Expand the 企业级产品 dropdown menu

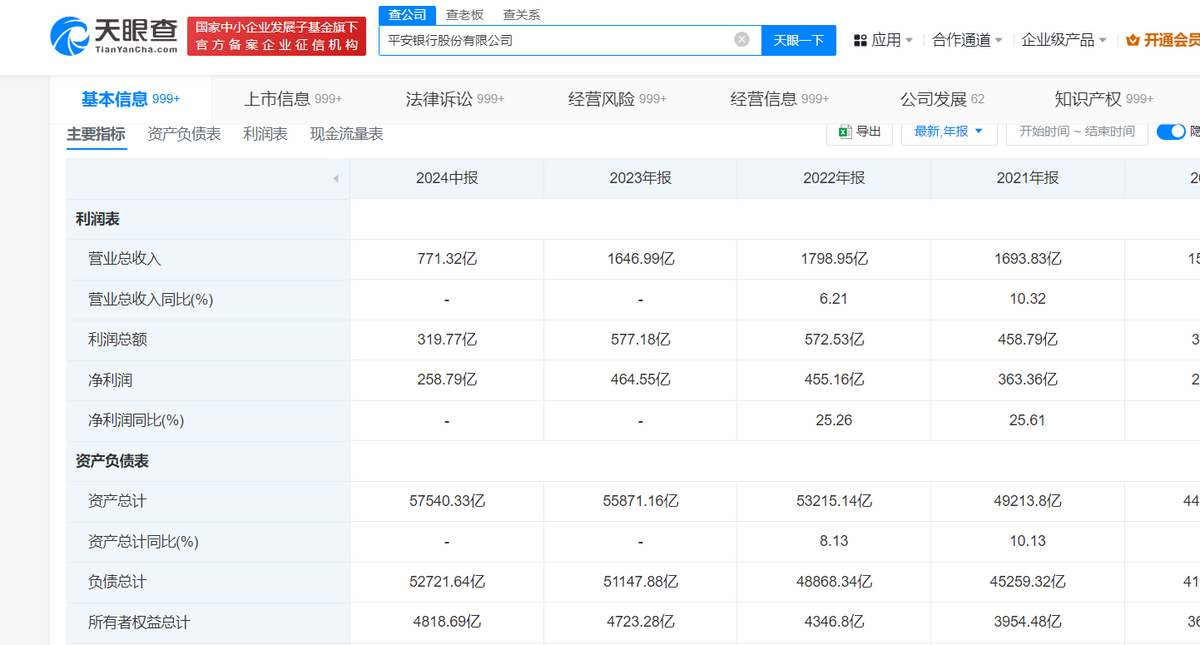1064,40
